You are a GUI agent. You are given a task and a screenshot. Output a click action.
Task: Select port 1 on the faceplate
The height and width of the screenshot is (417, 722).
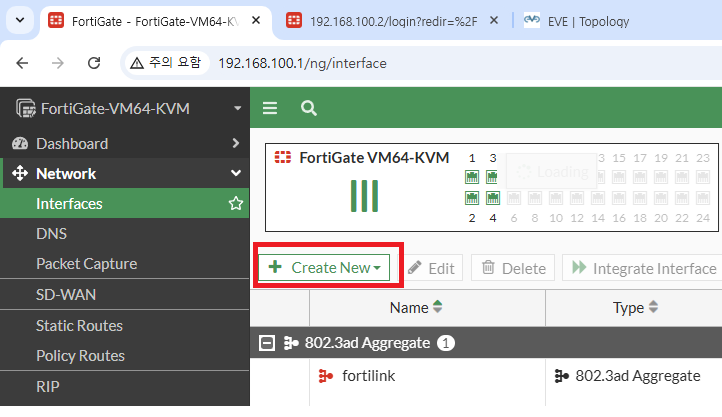(x=472, y=177)
